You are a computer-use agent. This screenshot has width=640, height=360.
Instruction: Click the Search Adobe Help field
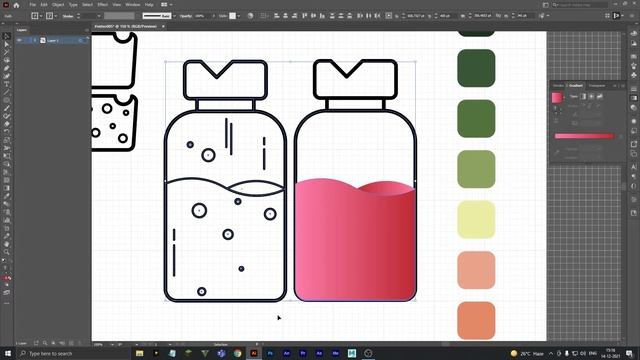pyautogui.click(x=580, y=5)
